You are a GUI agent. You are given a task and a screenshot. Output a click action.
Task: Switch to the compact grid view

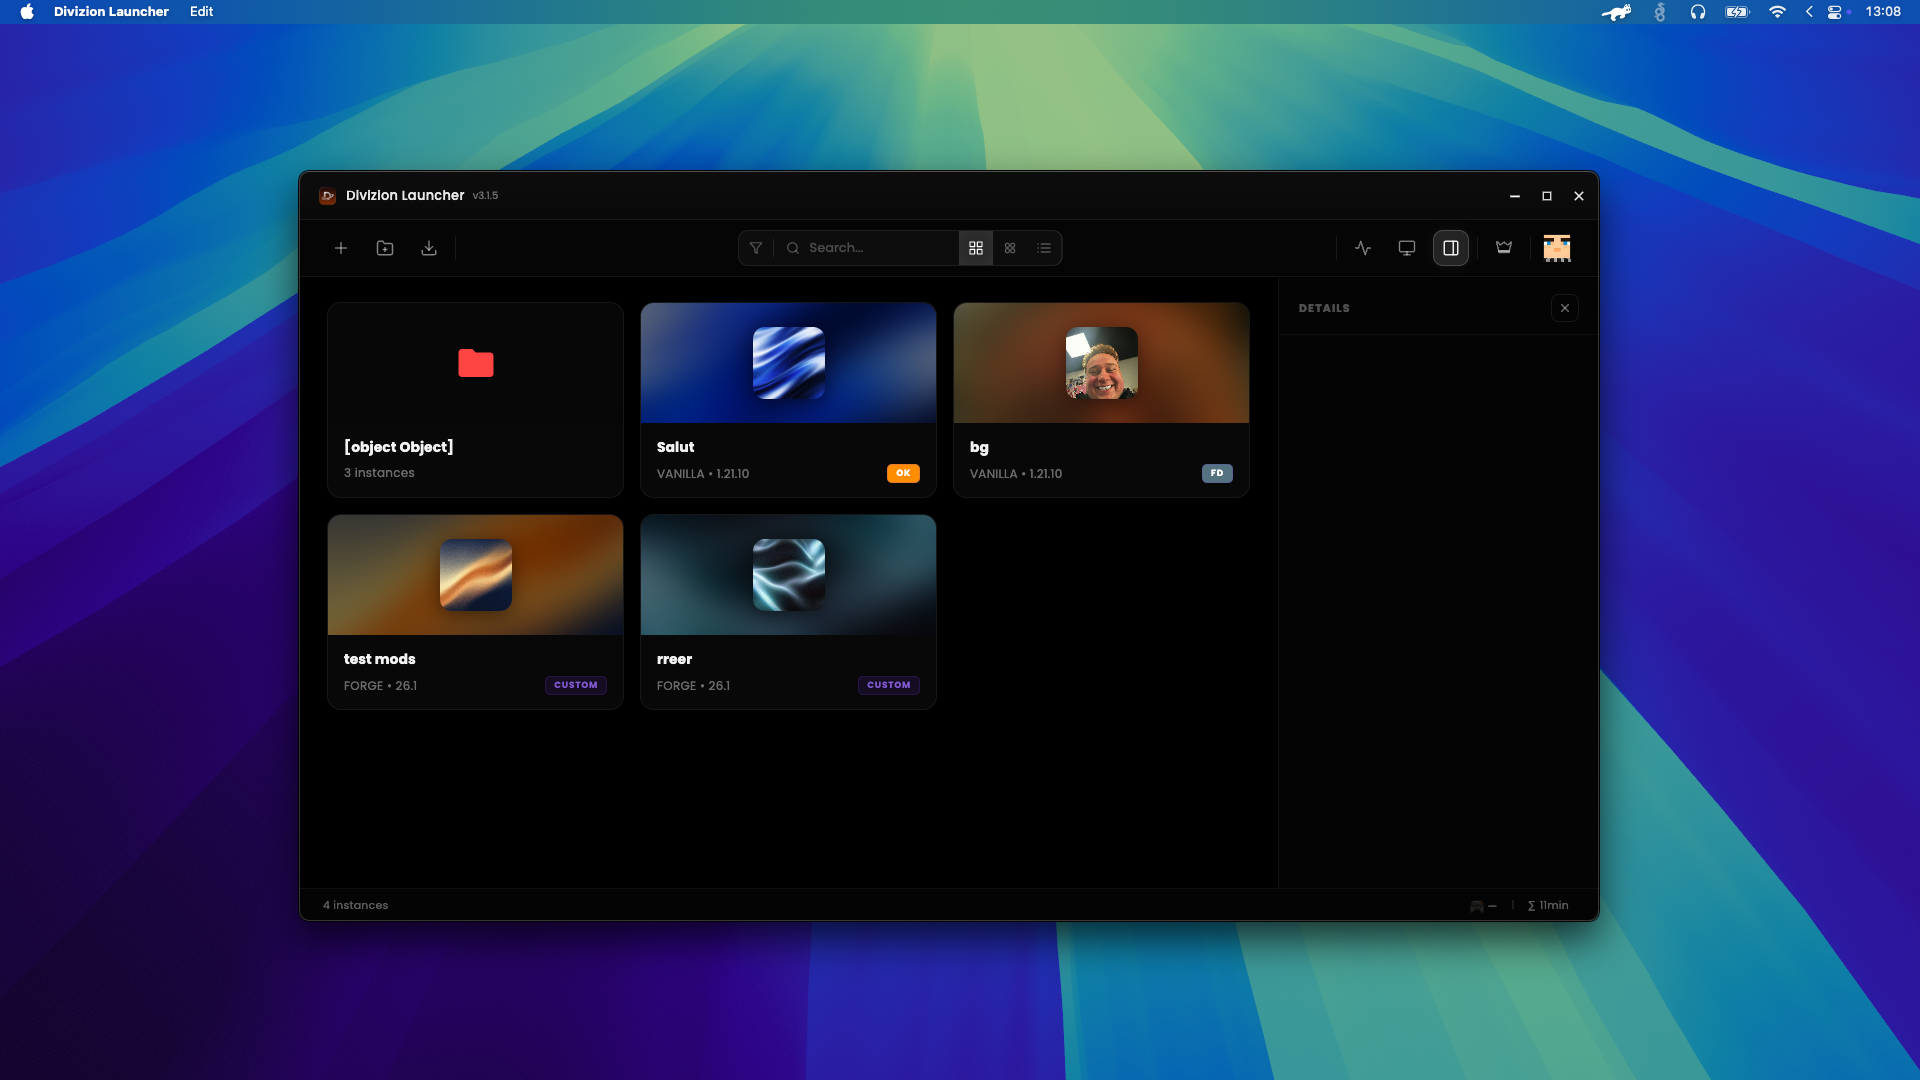pos(1010,248)
